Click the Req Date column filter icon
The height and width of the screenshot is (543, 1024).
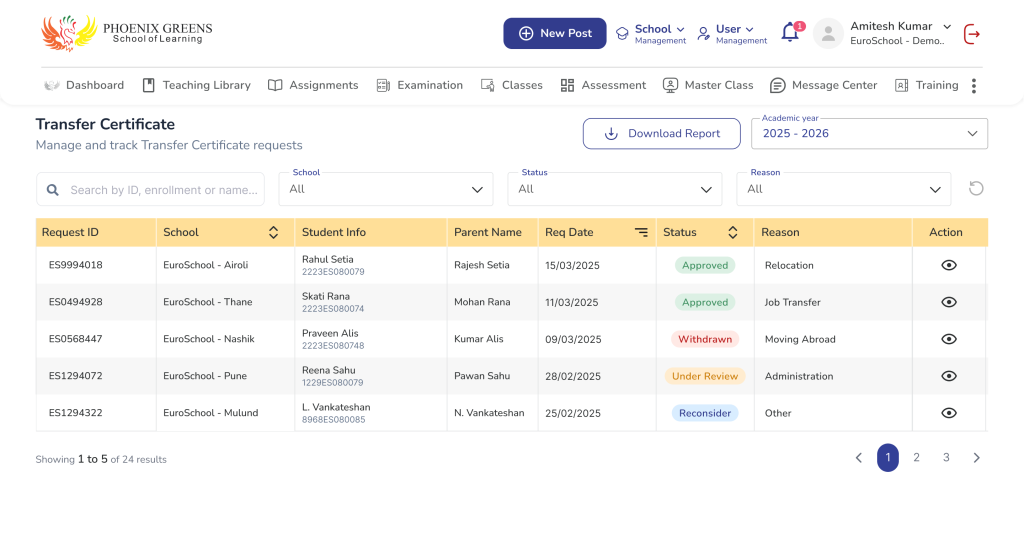click(641, 232)
